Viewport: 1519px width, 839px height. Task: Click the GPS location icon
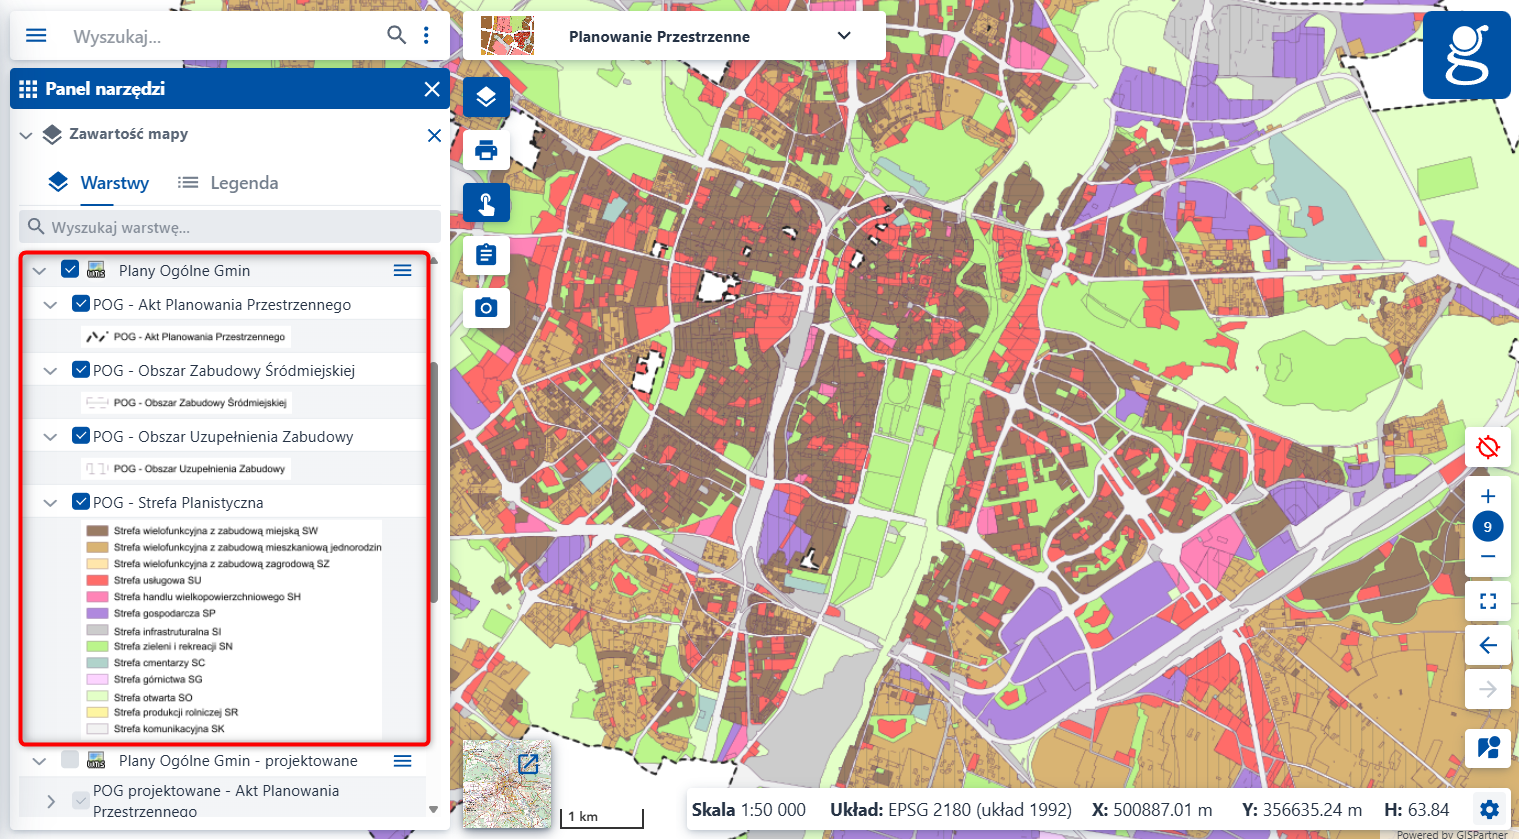pyautogui.click(x=1487, y=447)
